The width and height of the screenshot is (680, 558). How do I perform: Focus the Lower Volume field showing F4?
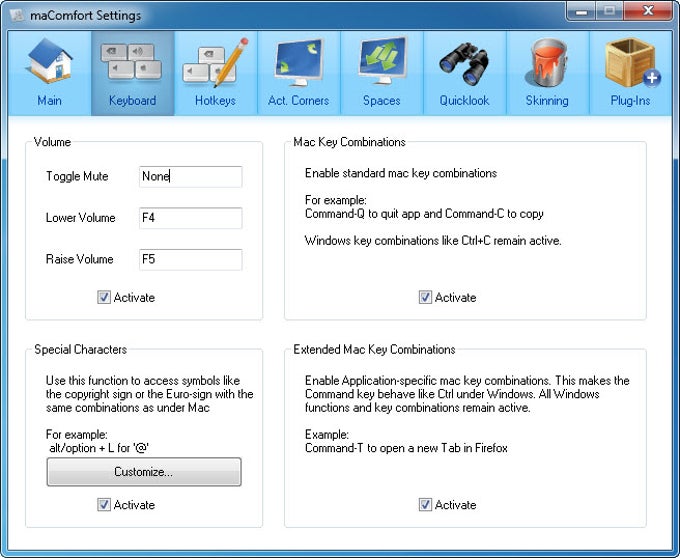point(190,218)
